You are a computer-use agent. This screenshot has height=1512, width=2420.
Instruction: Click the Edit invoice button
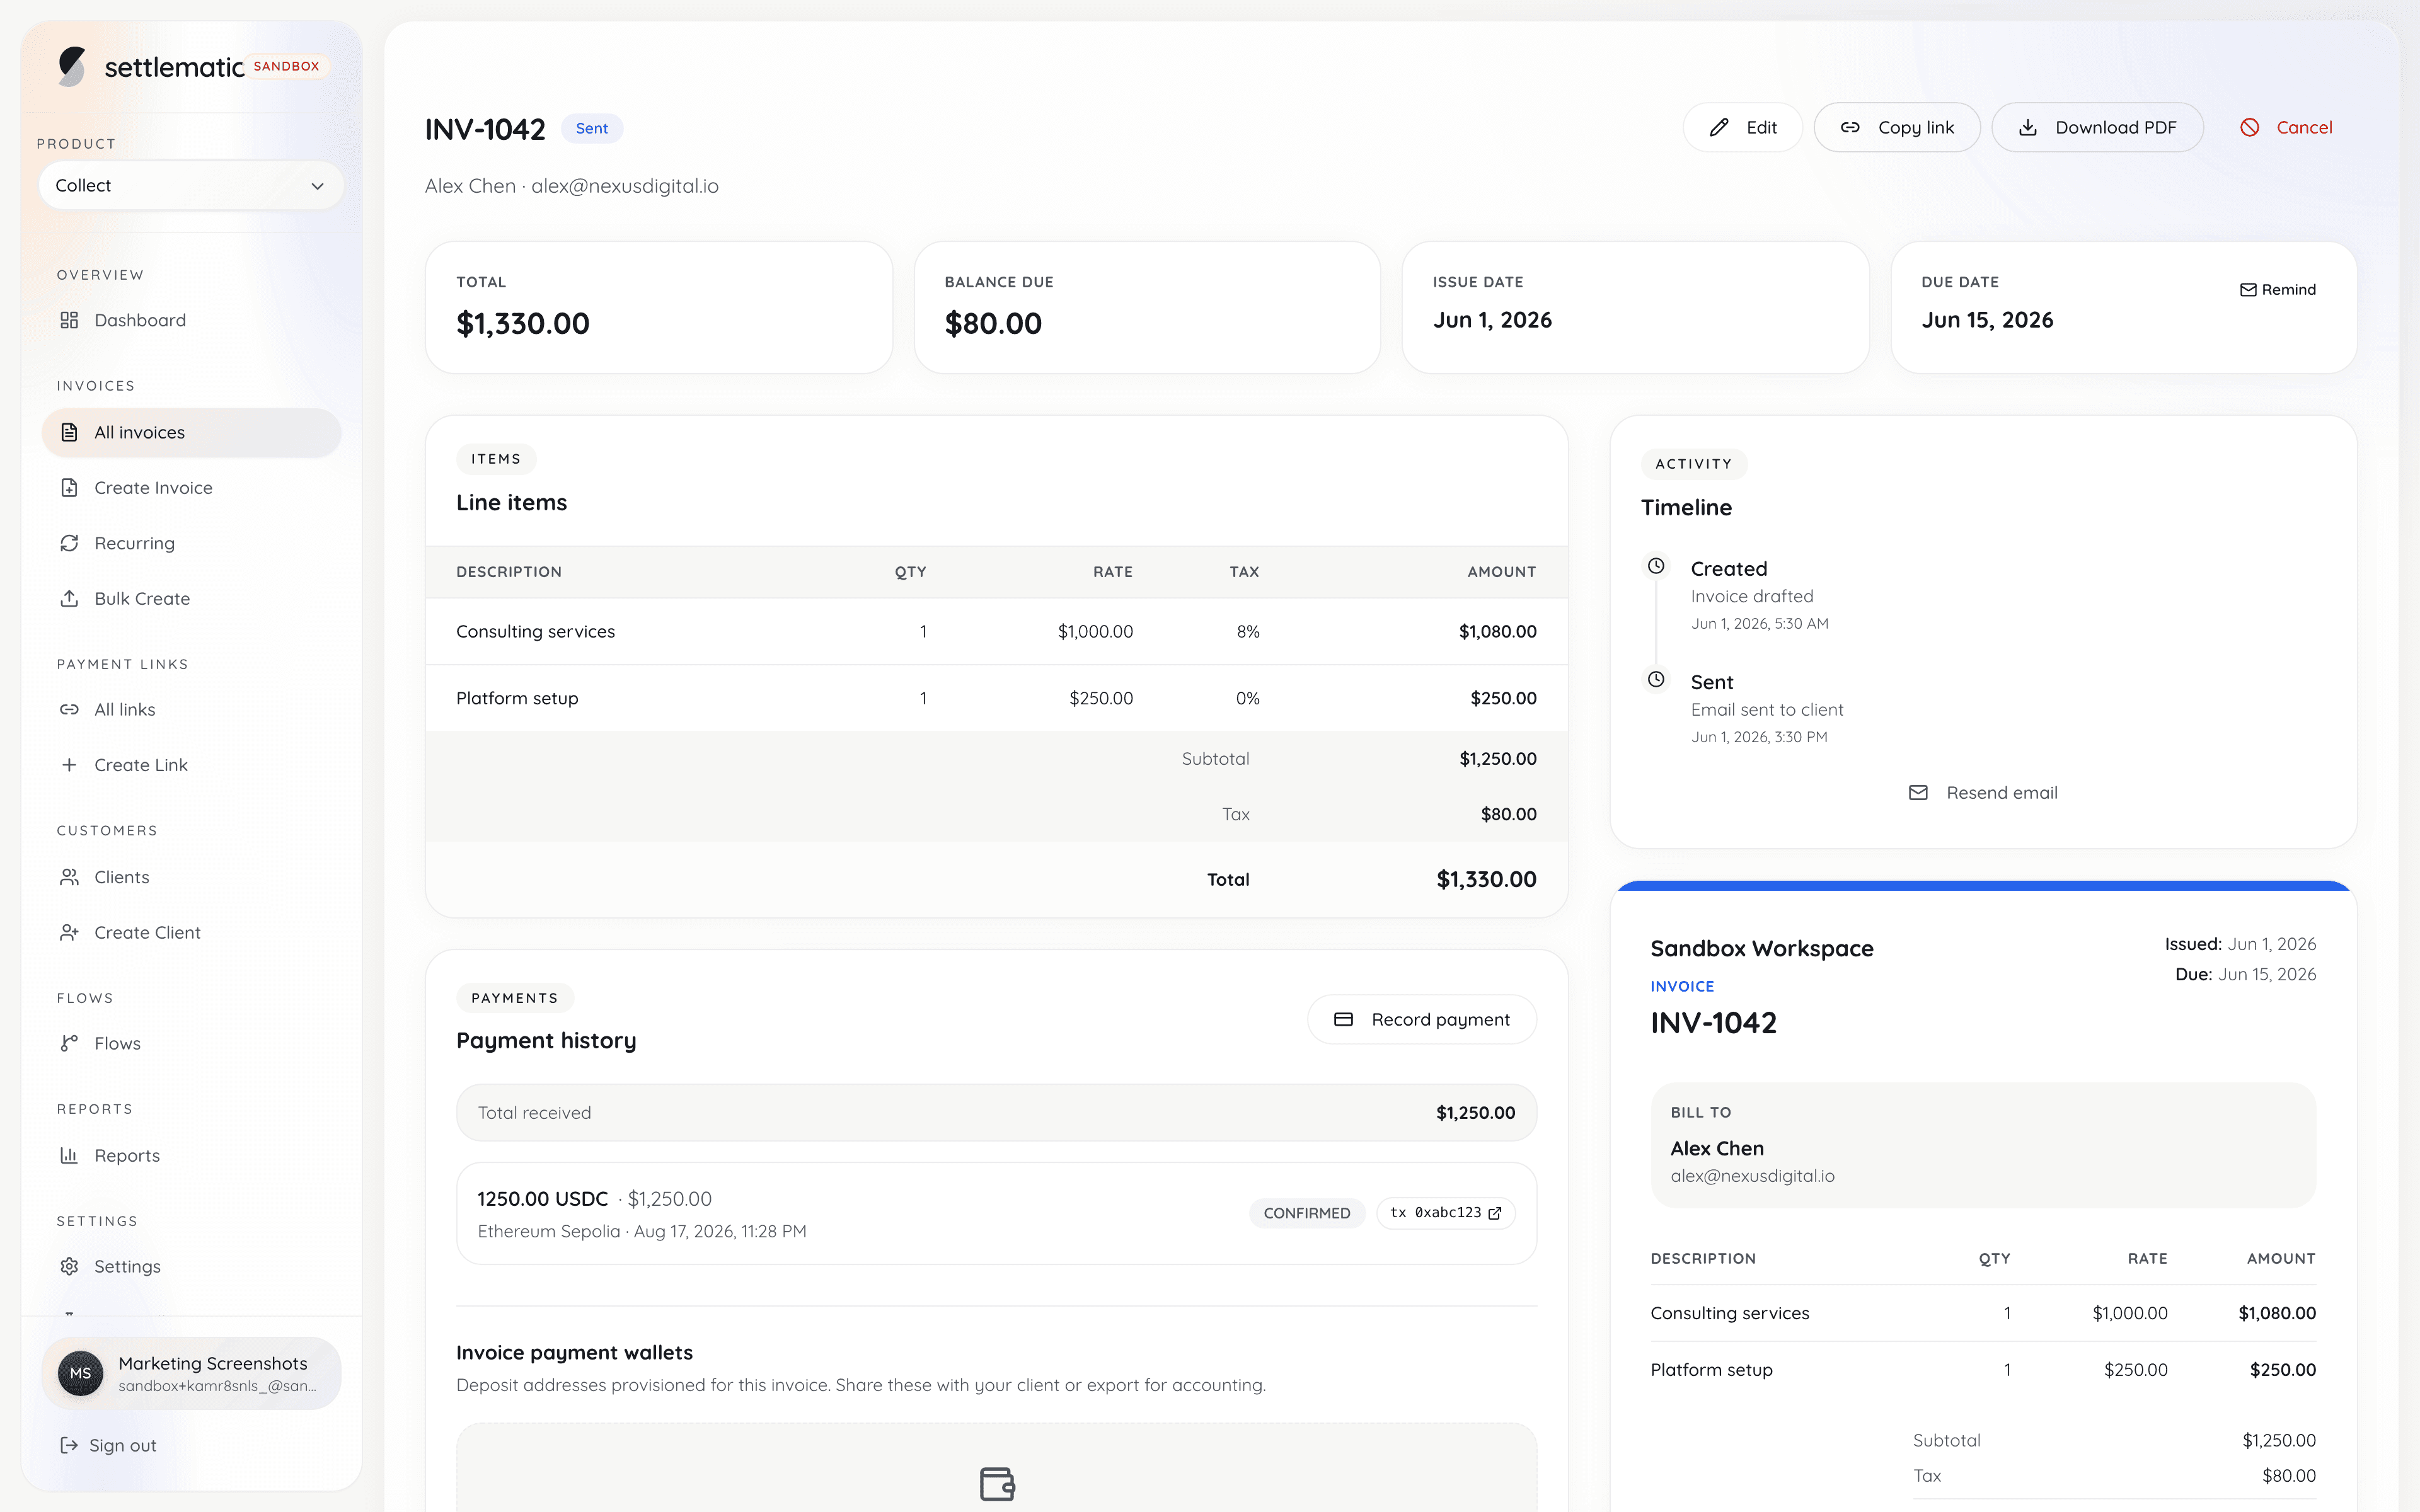[1742, 128]
